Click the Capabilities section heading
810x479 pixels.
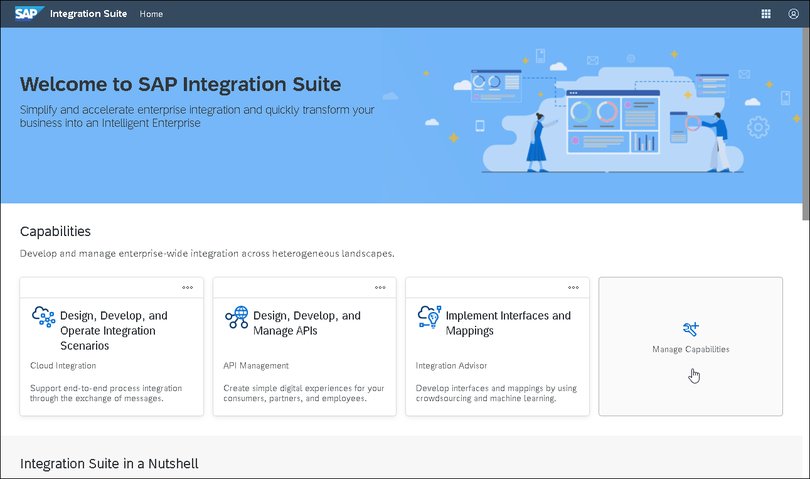click(x=55, y=231)
